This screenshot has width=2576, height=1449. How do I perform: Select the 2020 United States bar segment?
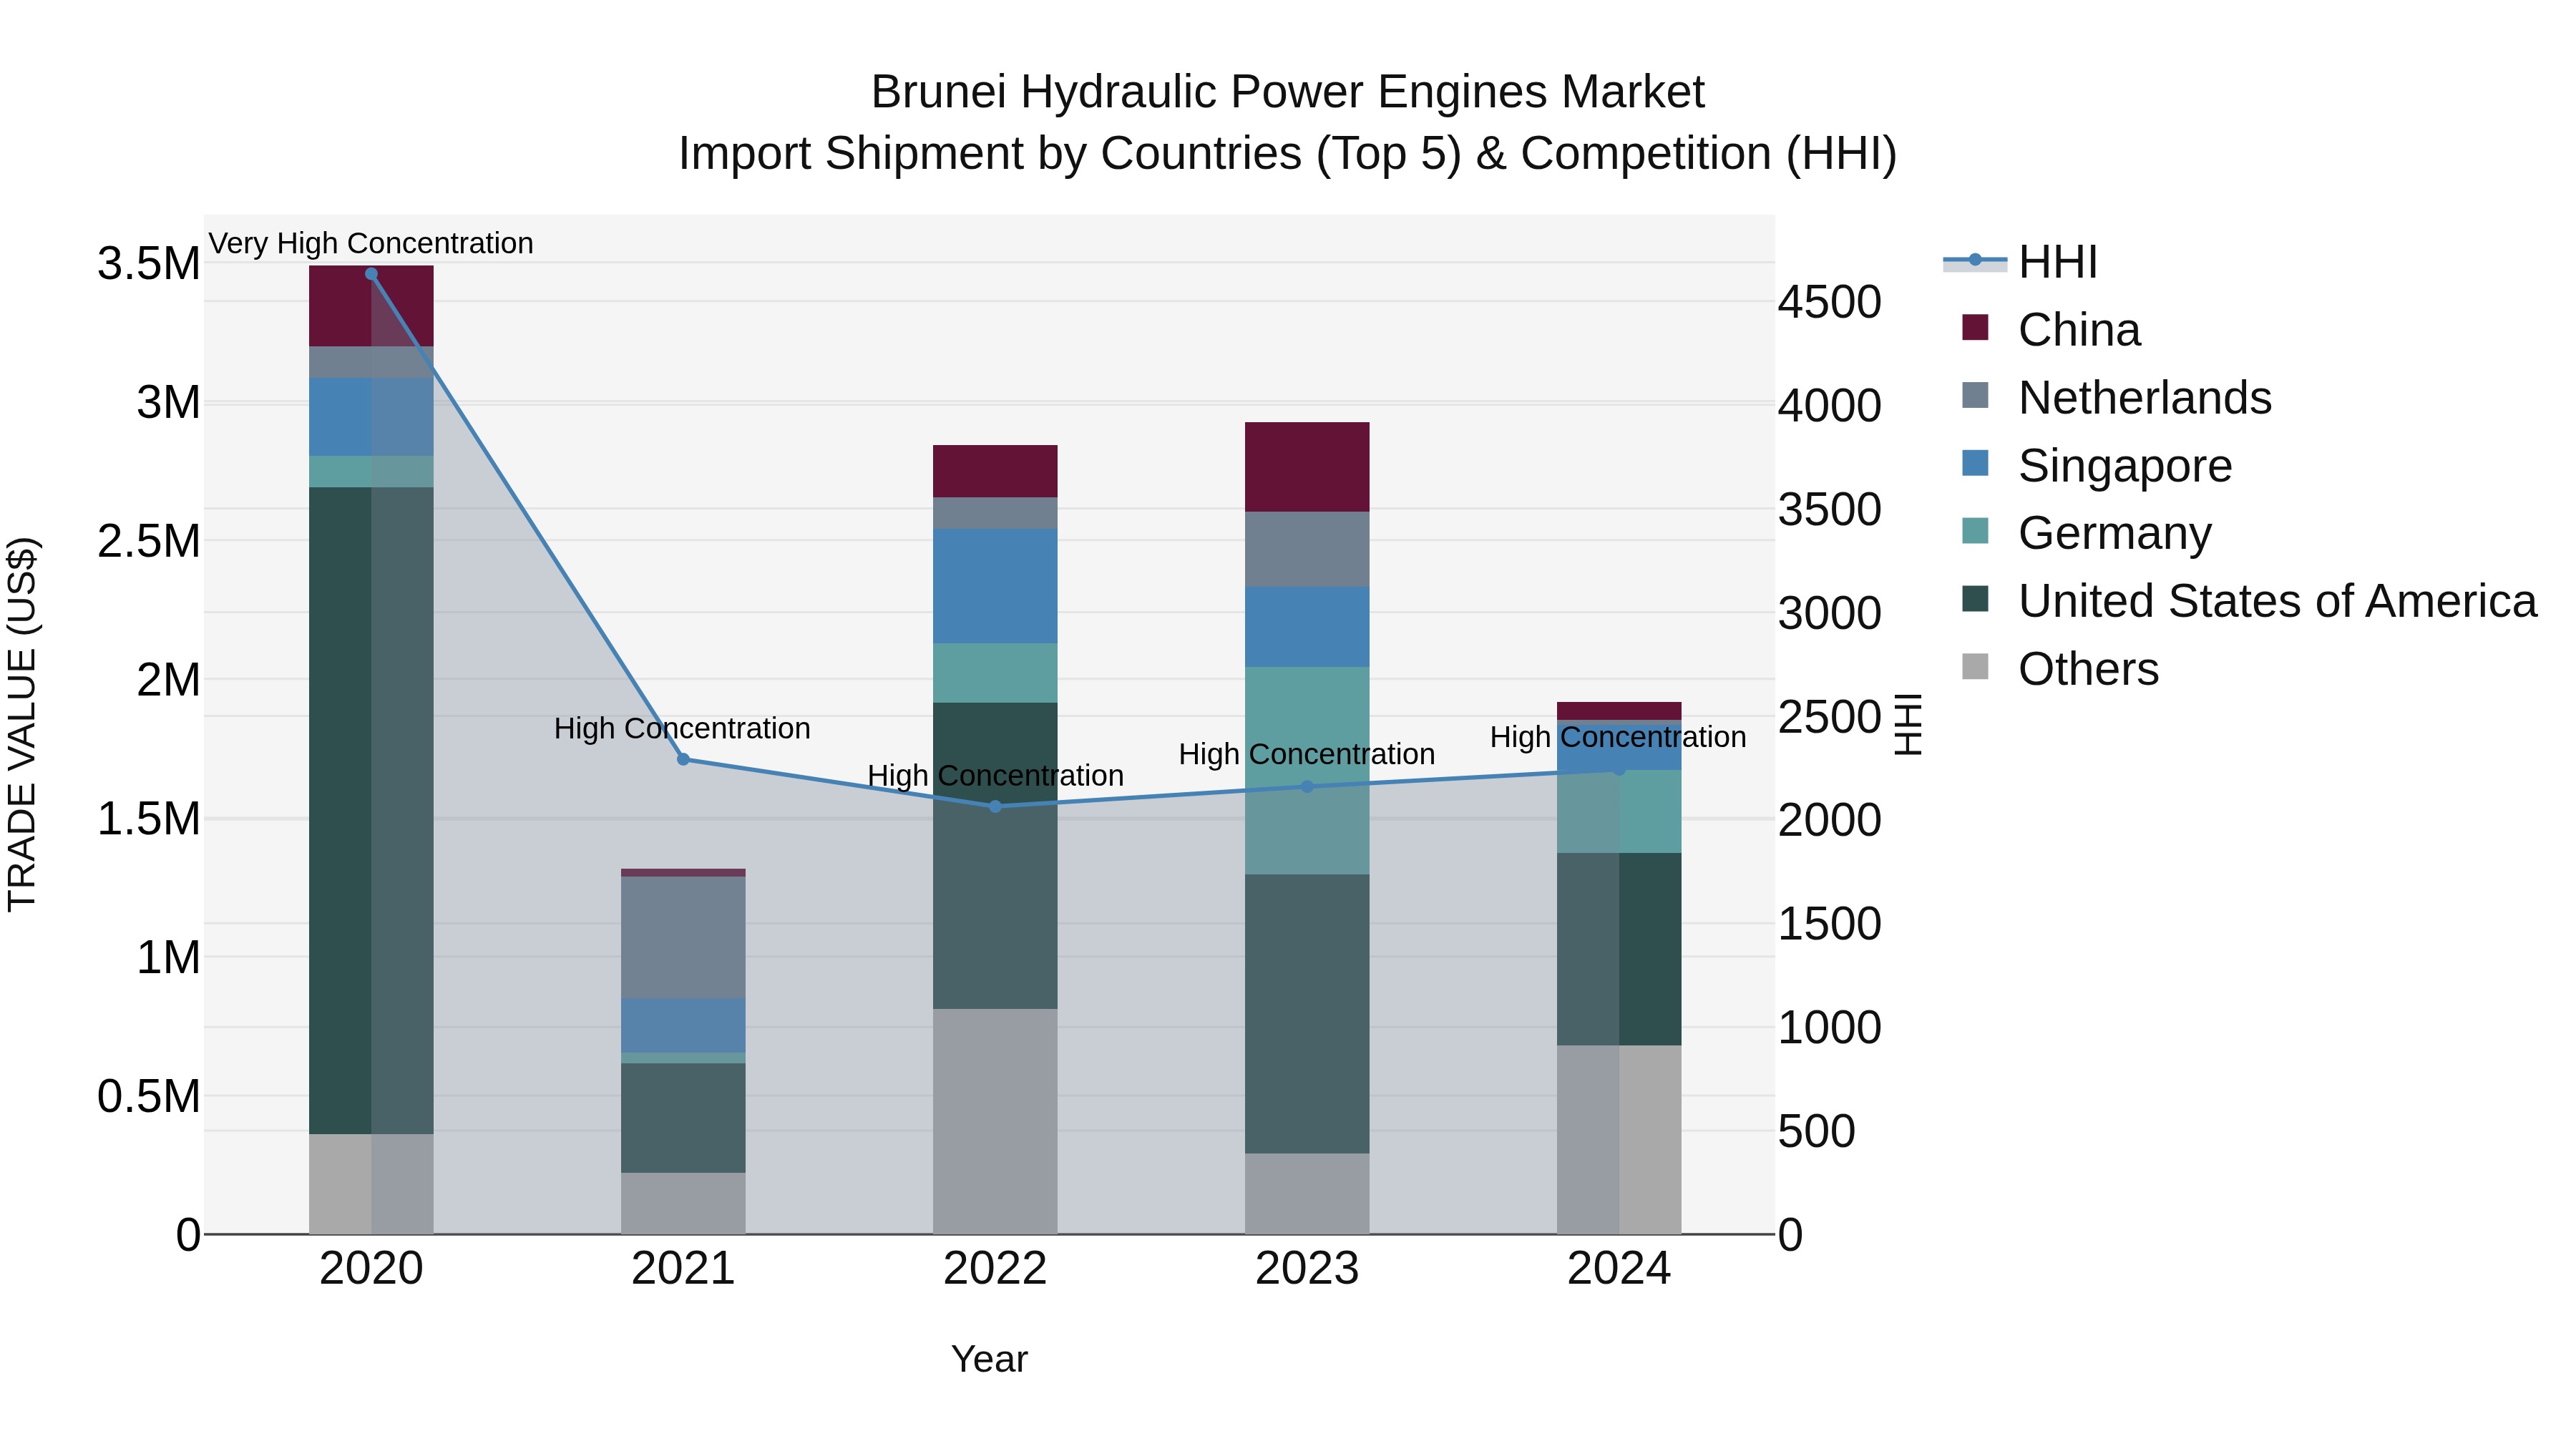tap(371, 811)
